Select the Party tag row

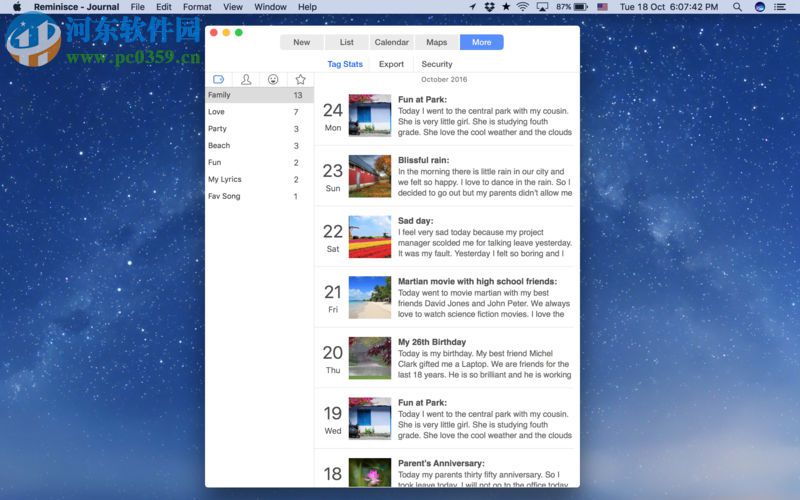(x=260, y=129)
